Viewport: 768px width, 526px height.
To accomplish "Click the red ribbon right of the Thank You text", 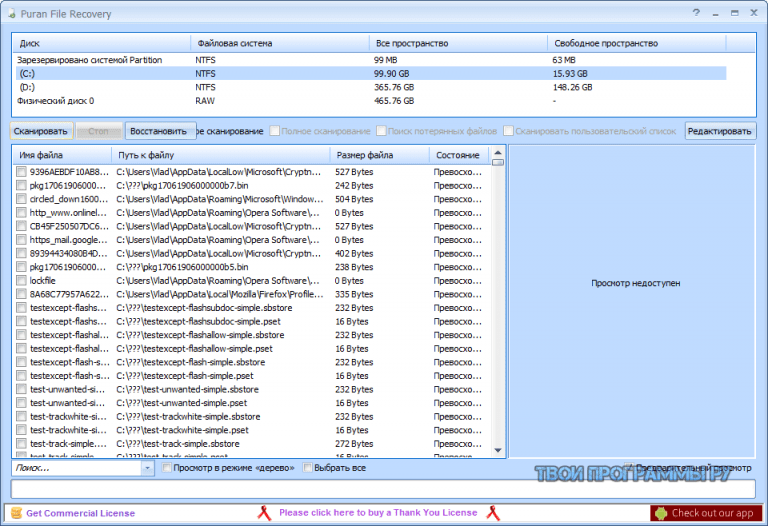I will (491, 513).
